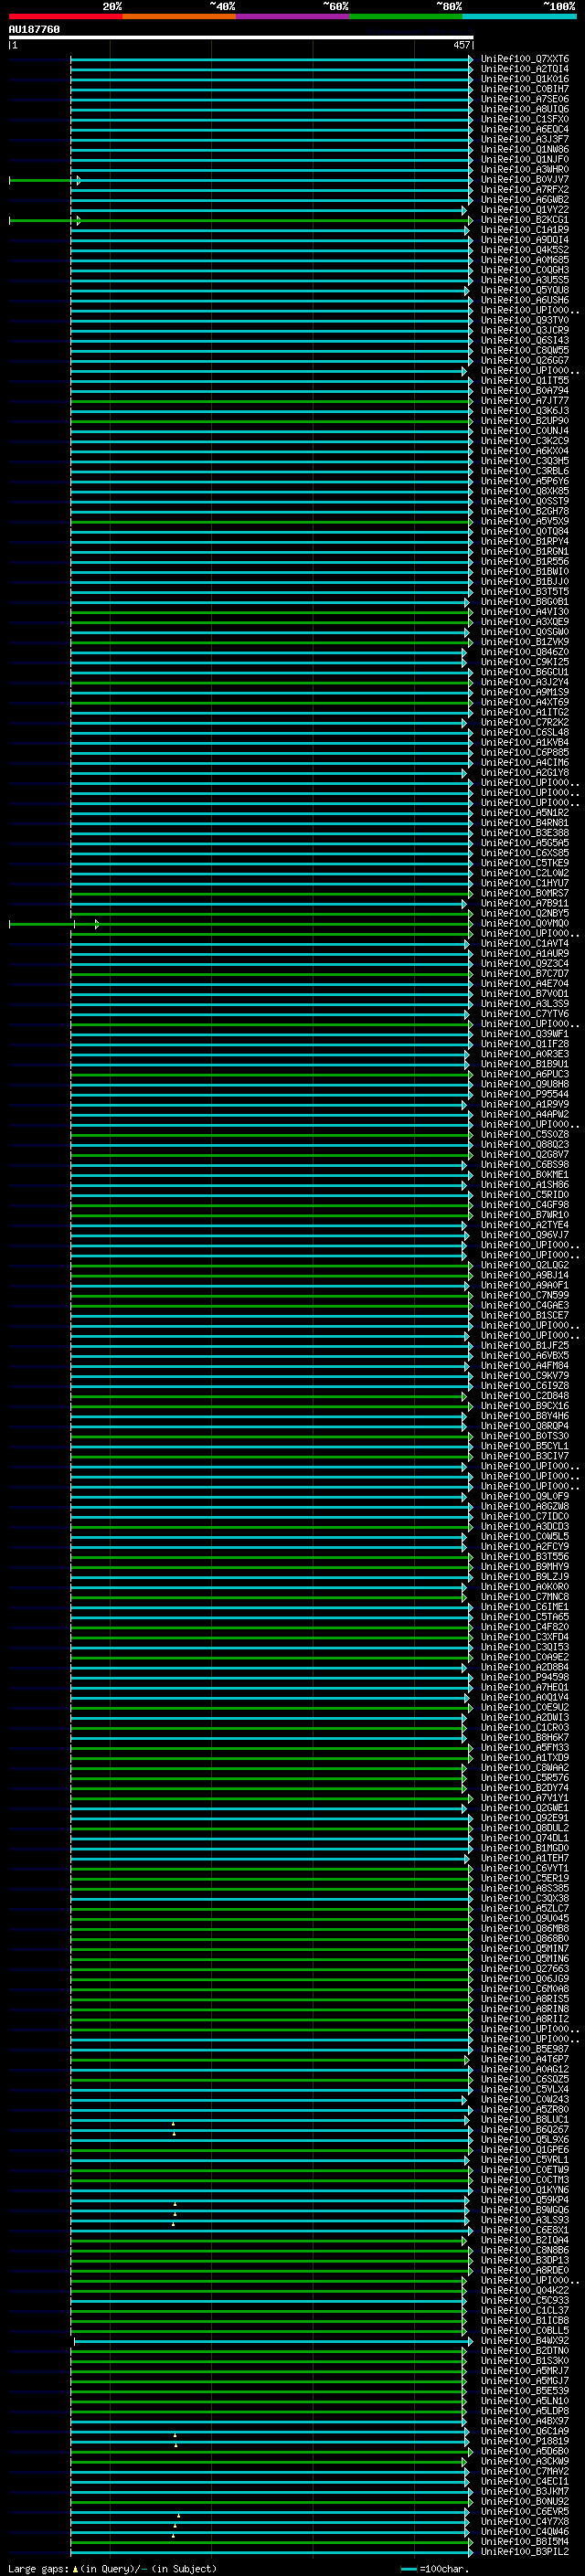Select hit label UniRef100_Q9U8H8
Screen dimensions: 585x2576
tap(525, 1085)
